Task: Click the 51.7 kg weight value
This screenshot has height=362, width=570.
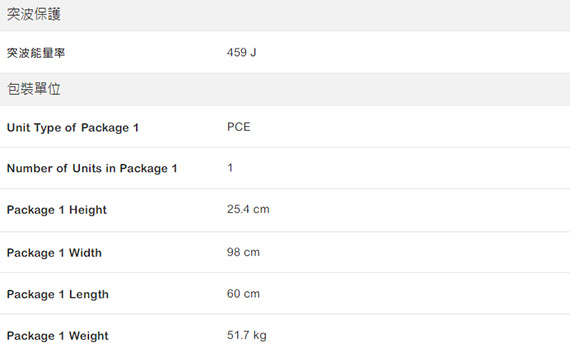Action: point(246,335)
